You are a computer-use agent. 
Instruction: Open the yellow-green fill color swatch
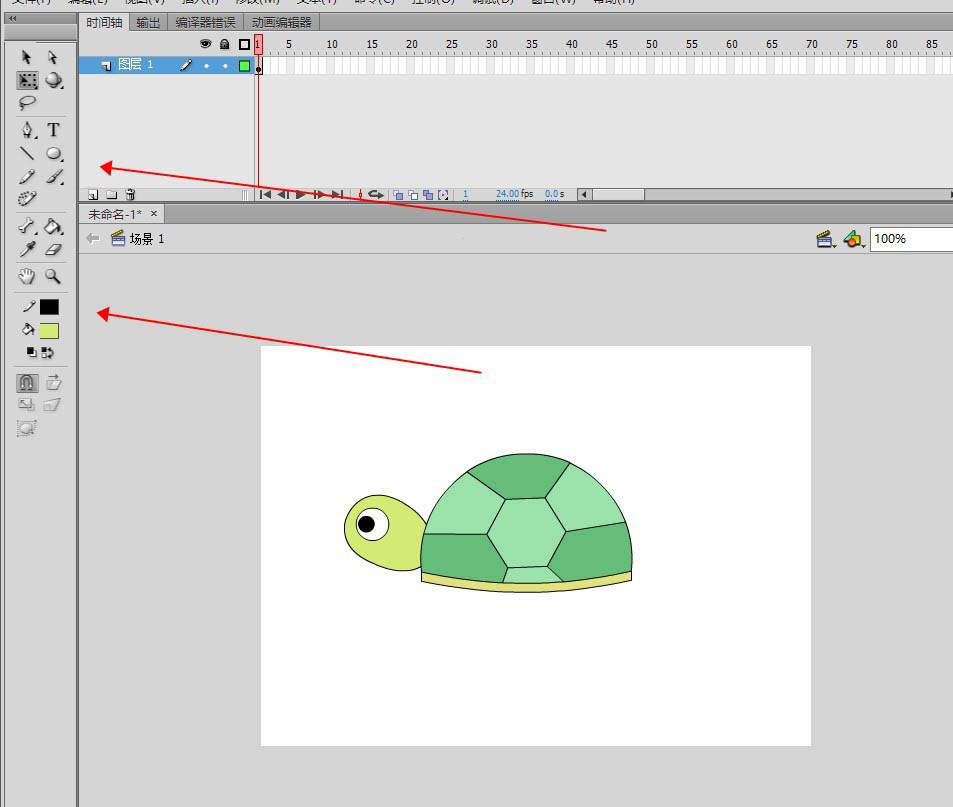coord(49,331)
